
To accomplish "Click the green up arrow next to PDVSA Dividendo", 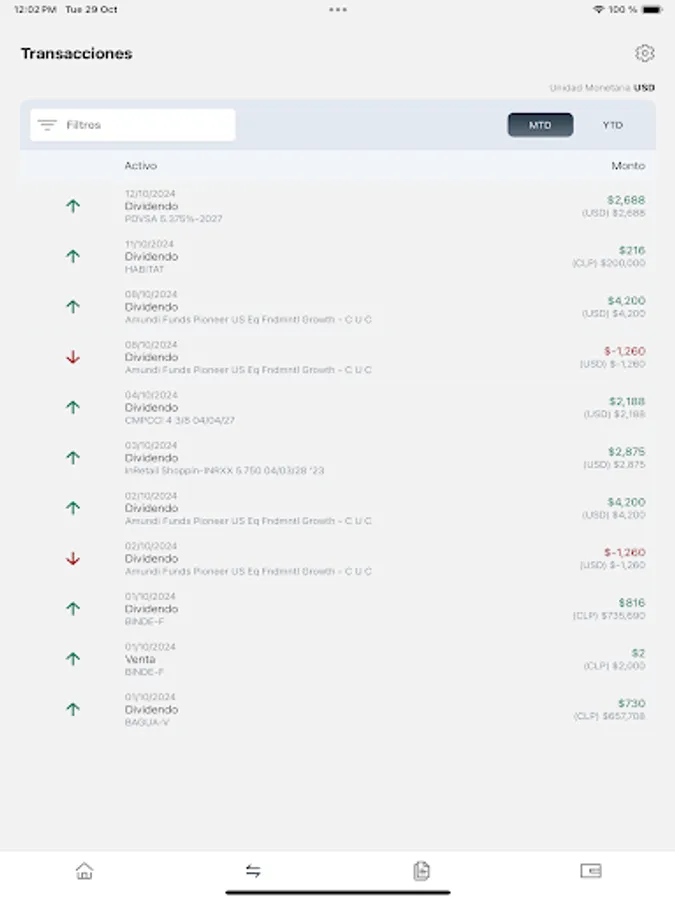I will pos(73,205).
